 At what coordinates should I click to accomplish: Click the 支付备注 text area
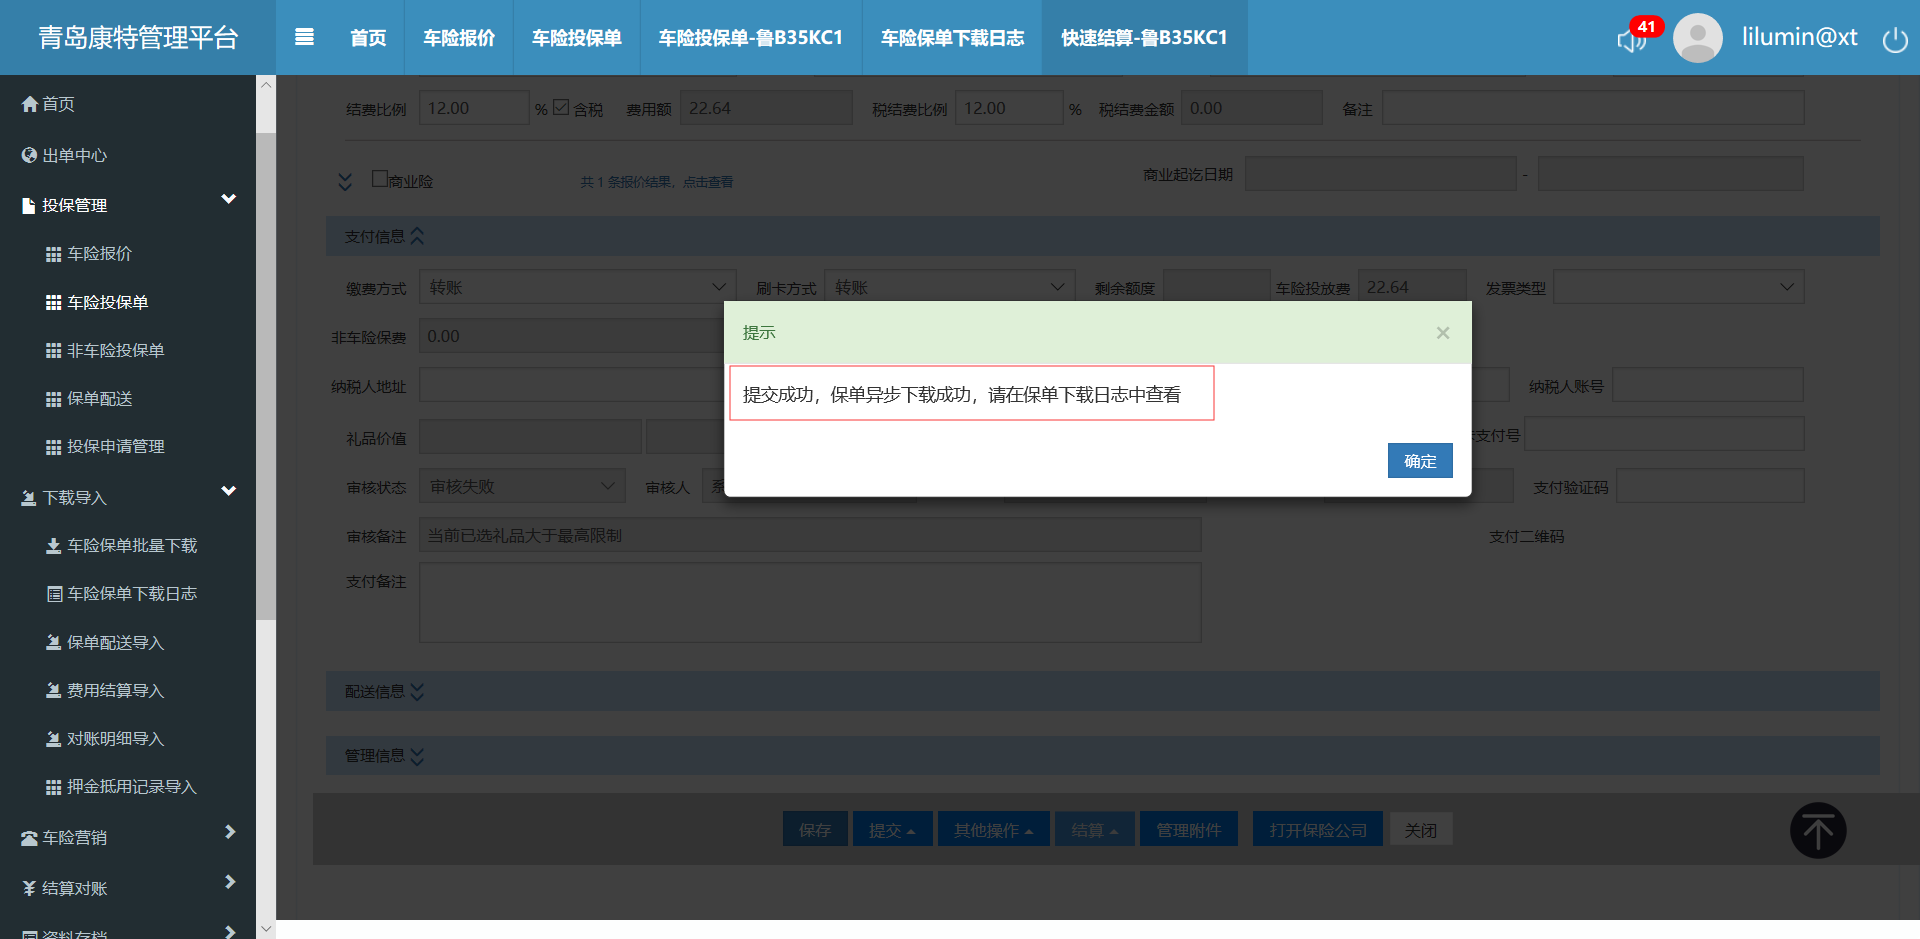[810, 602]
